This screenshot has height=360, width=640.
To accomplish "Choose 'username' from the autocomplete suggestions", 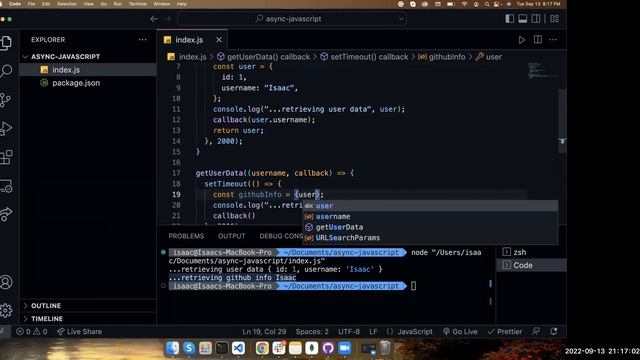I will coord(430,216).
